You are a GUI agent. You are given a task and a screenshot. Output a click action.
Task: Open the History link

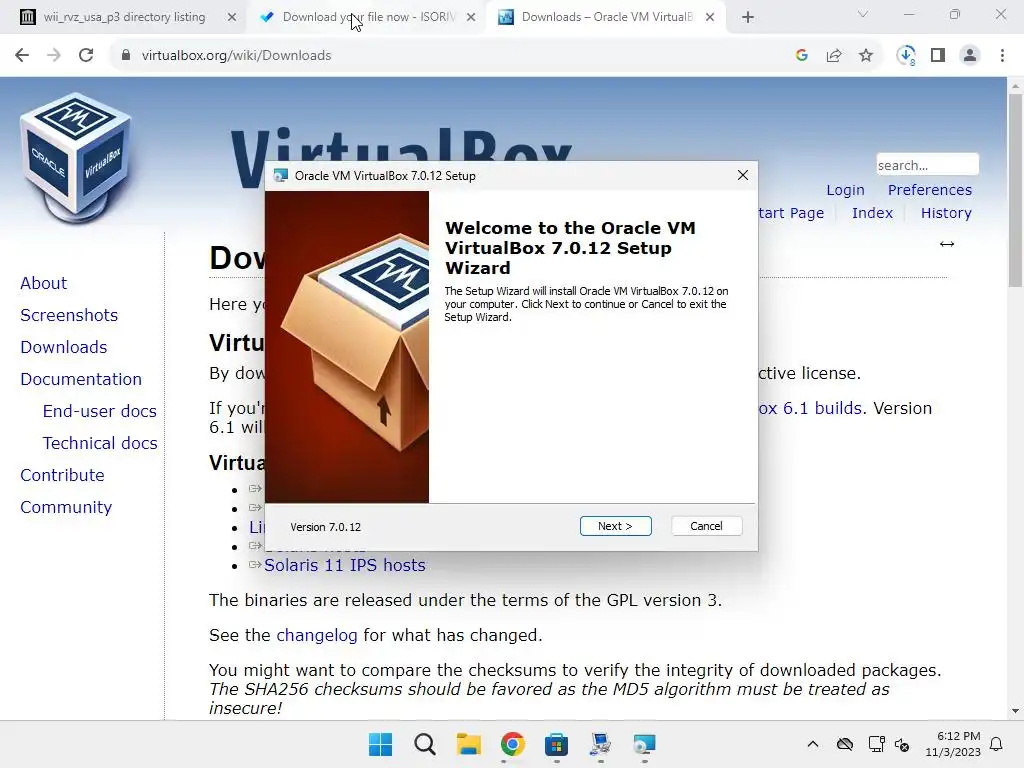pos(946,213)
